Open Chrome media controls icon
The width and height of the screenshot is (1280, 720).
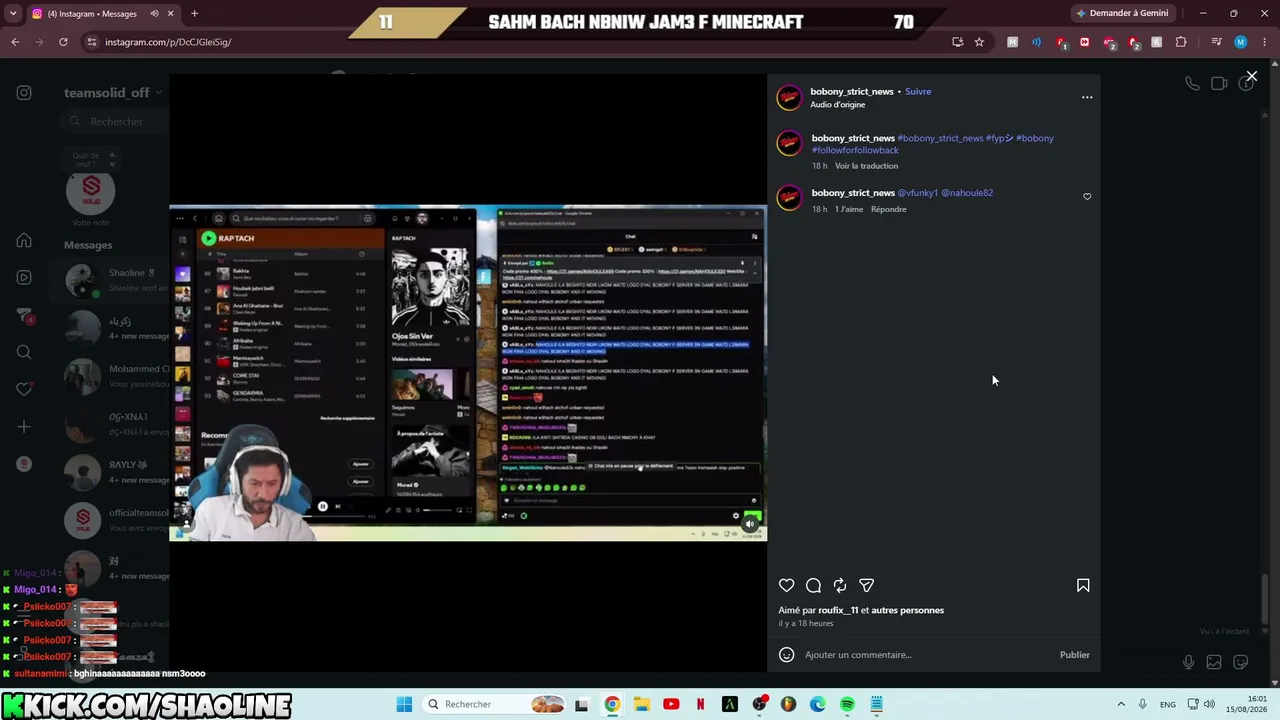1216,42
